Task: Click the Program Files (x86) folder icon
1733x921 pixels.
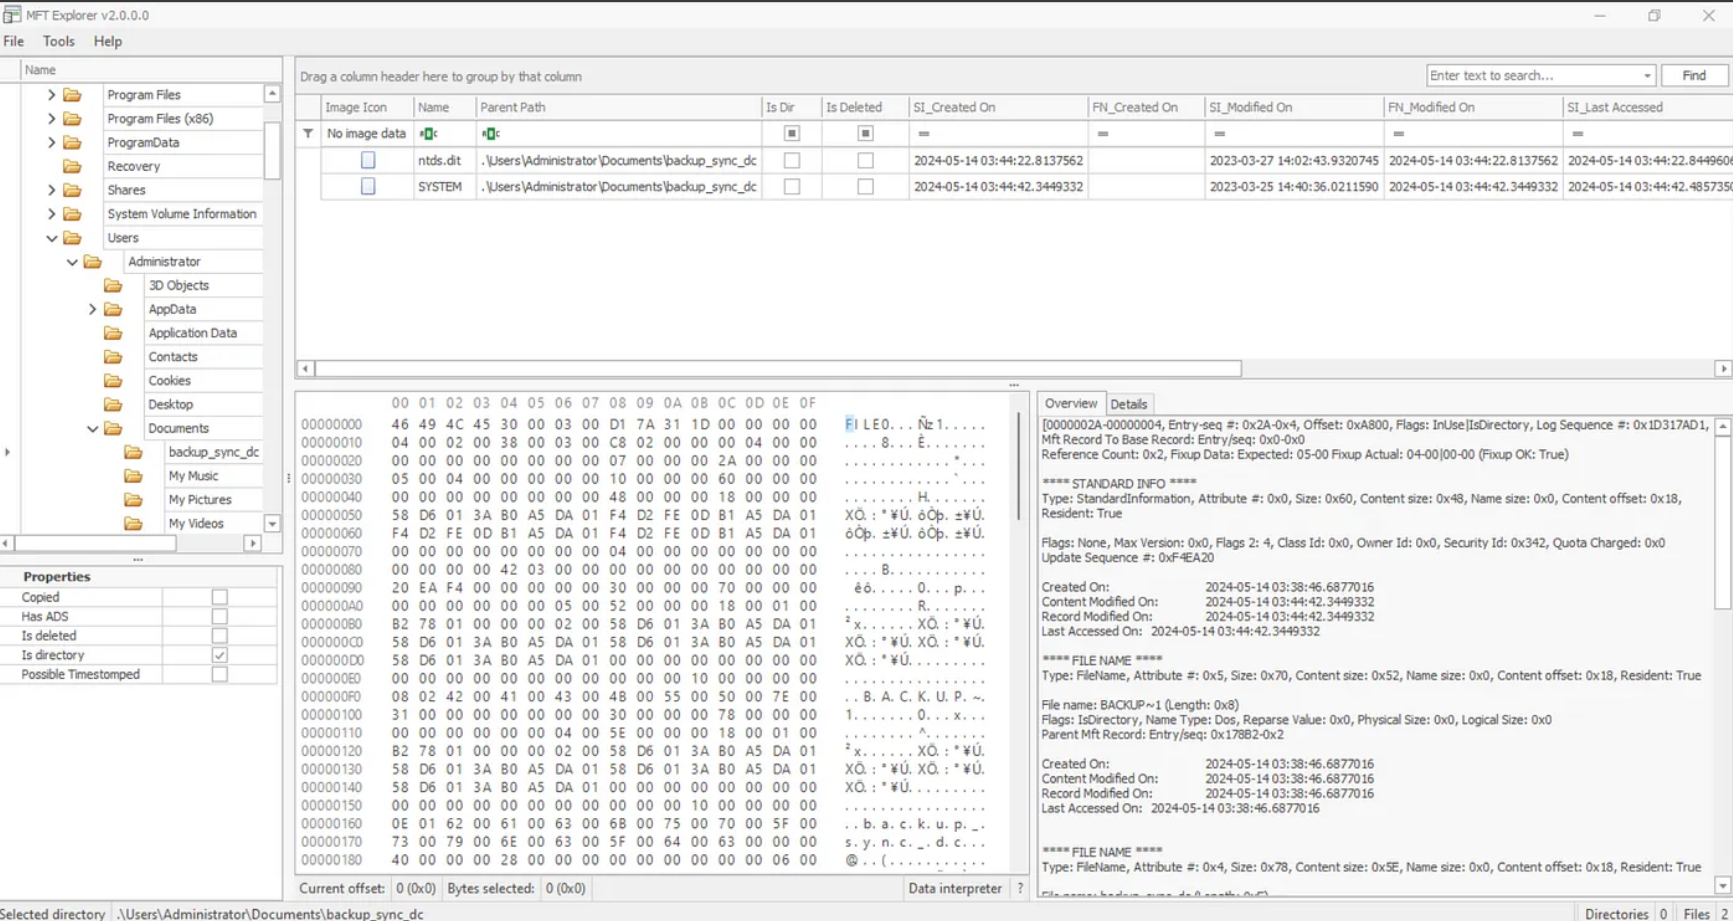Action: [x=72, y=118]
